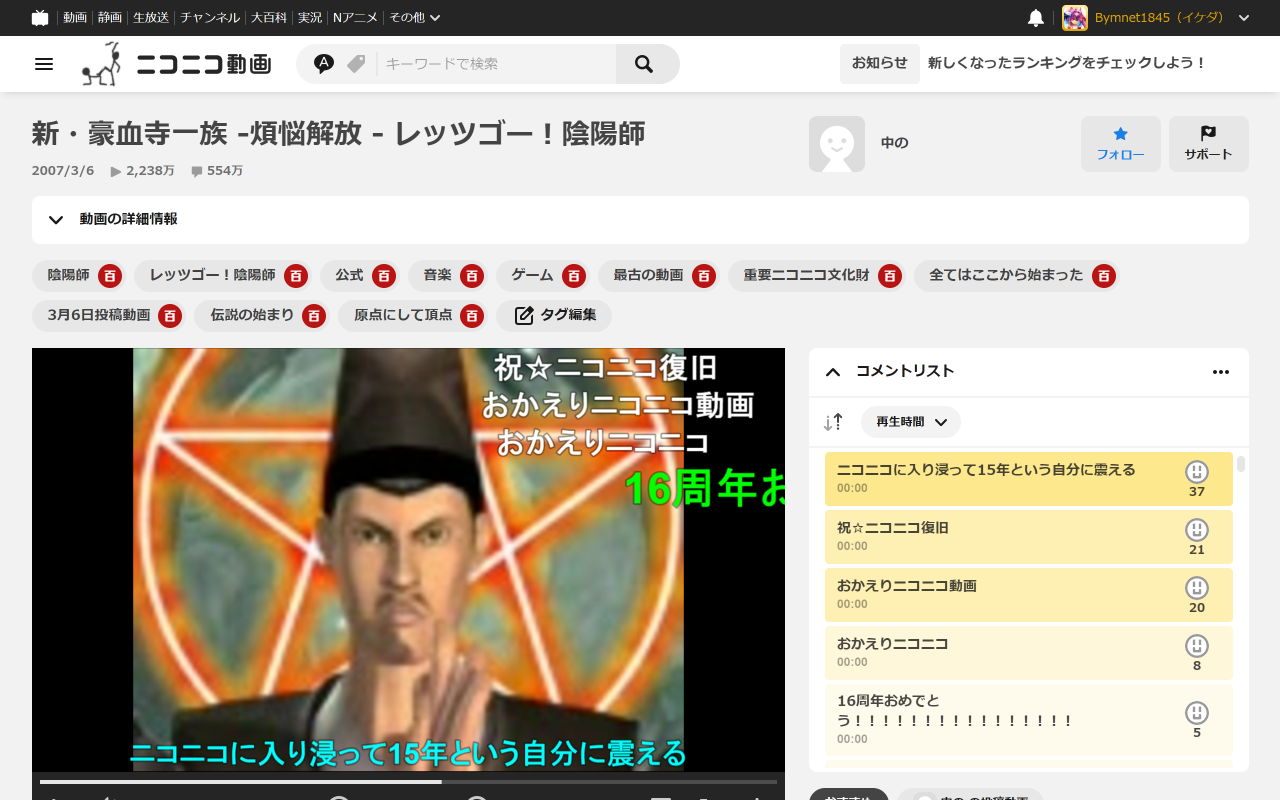This screenshot has height=800, width=1280.
Task: Open 生放送 in the top navigation
Action: (151, 18)
